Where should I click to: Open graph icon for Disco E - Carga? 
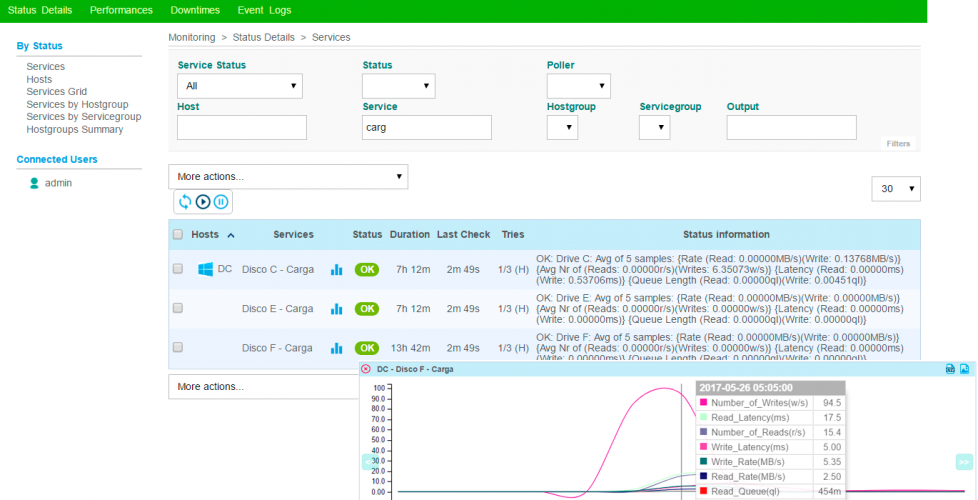336,309
